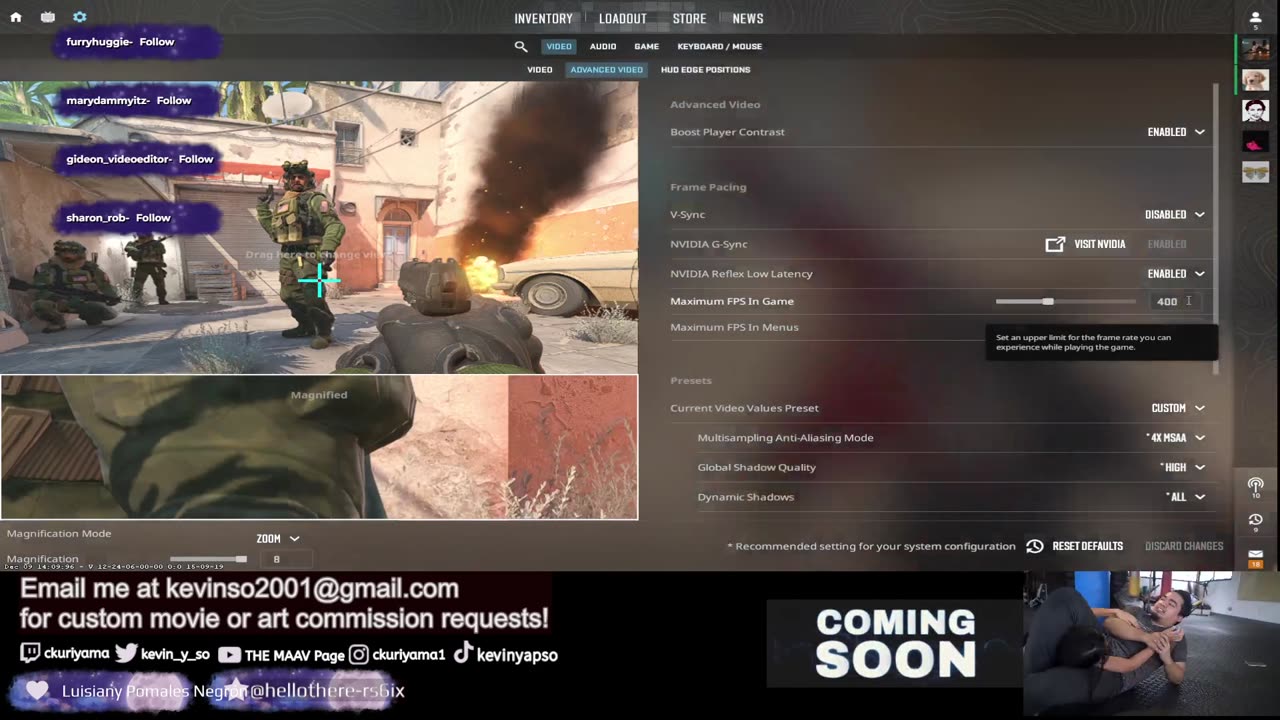1280x720 pixels.
Task: Click the Advanced Video section heading
Action: point(715,104)
